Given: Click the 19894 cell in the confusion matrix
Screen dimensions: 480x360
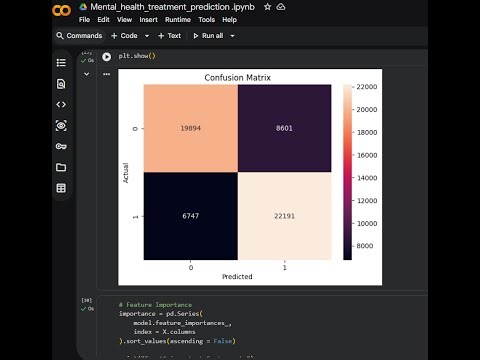Looking at the screenshot, I should (191, 128).
